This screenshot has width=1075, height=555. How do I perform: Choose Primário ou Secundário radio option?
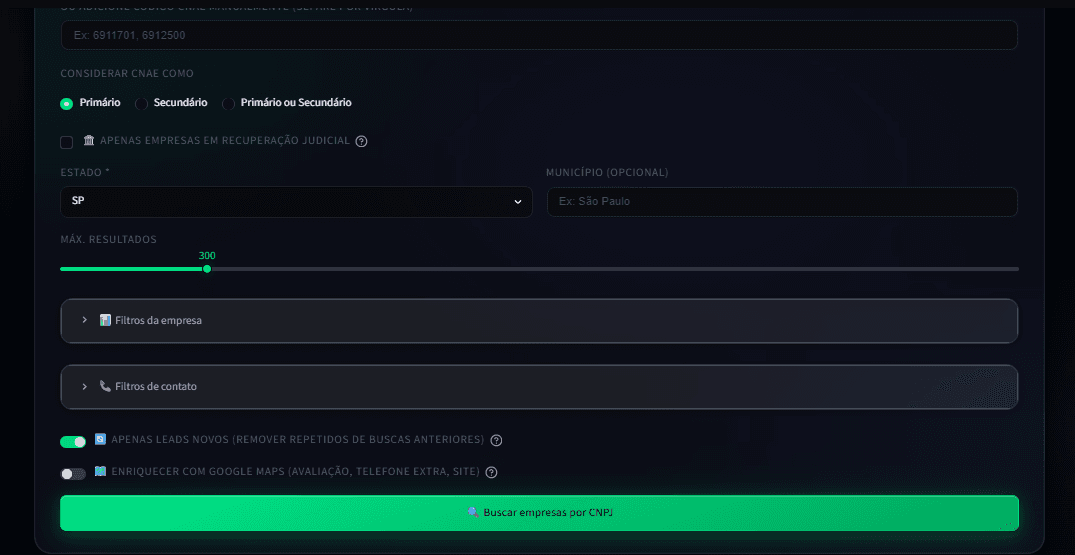(228, 104)
